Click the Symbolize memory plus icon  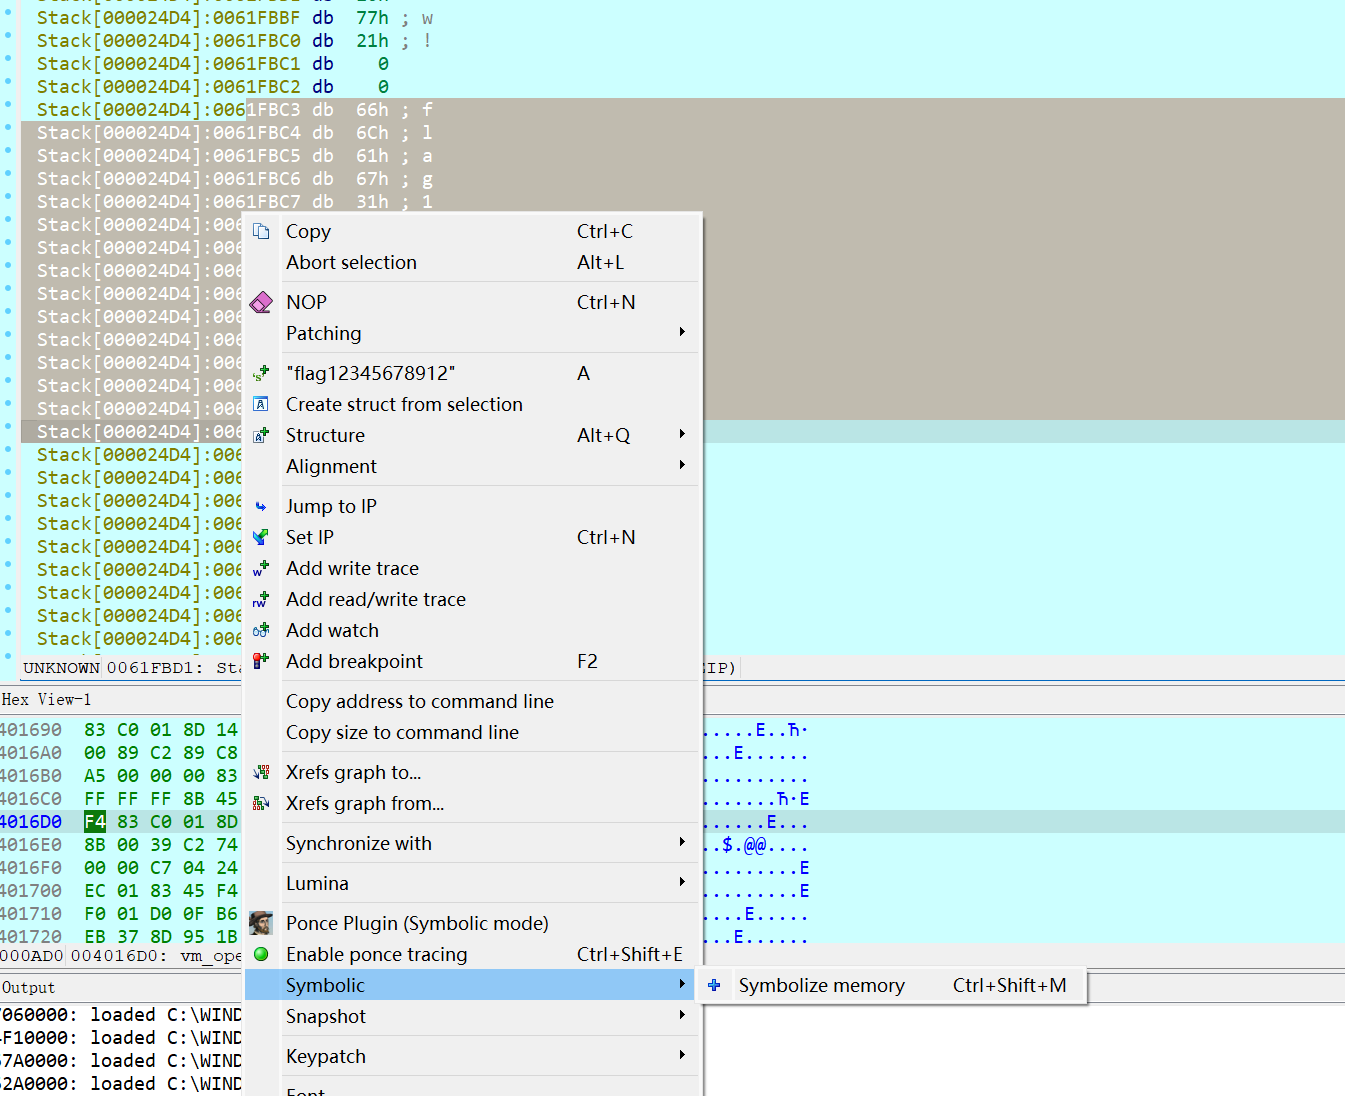714,985
